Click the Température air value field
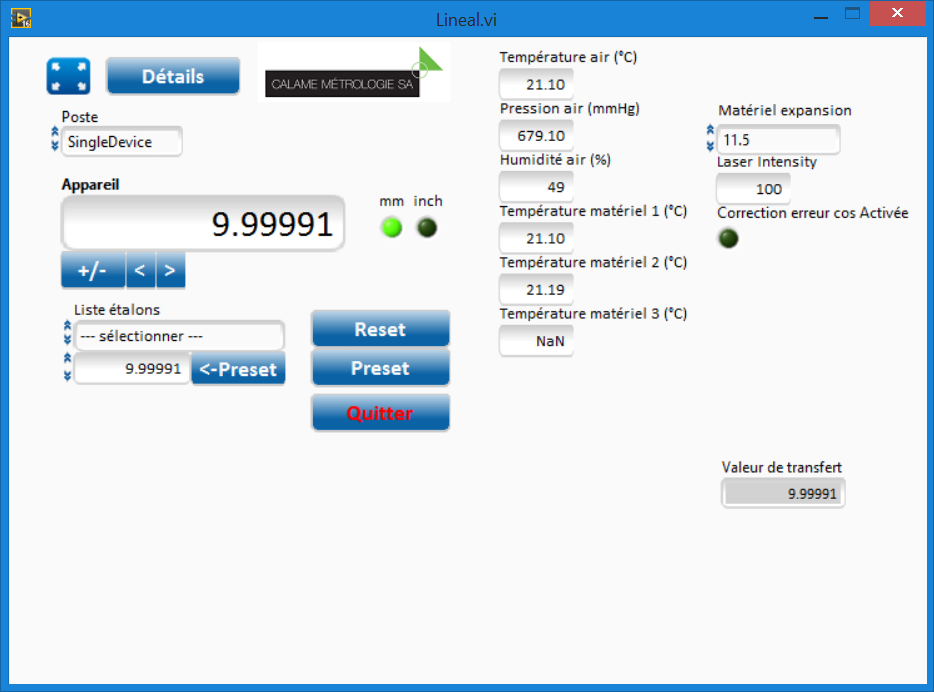934x692 pixels. tap(536, 85)
